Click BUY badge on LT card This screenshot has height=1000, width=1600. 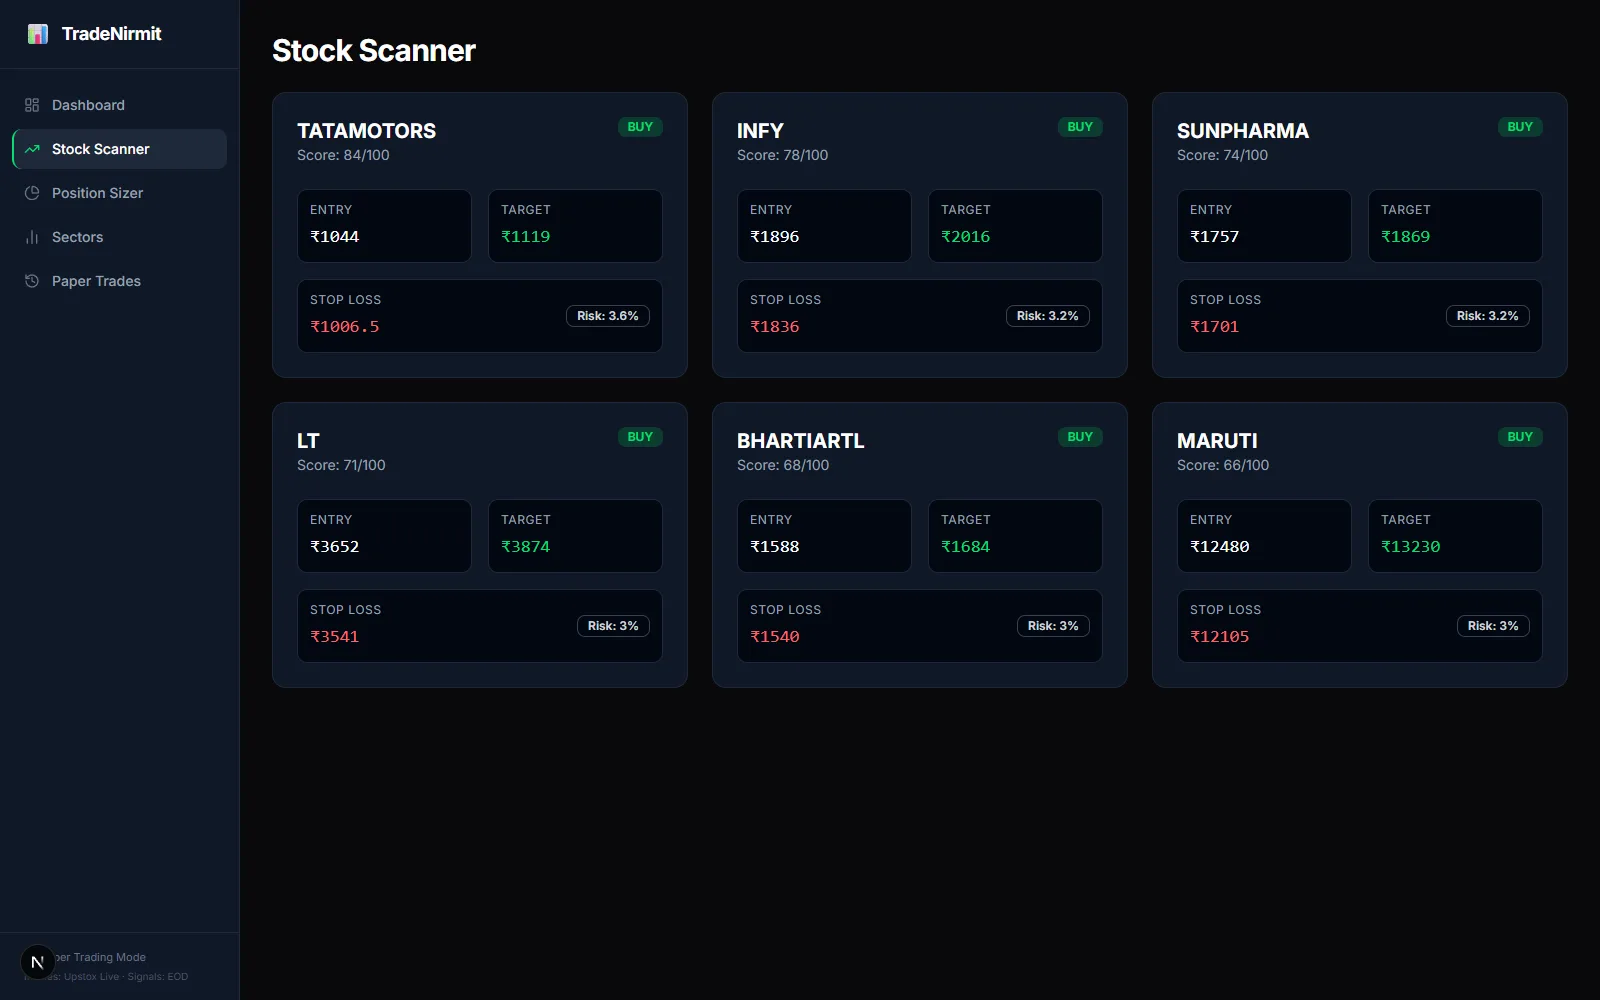tap(640, 437)
